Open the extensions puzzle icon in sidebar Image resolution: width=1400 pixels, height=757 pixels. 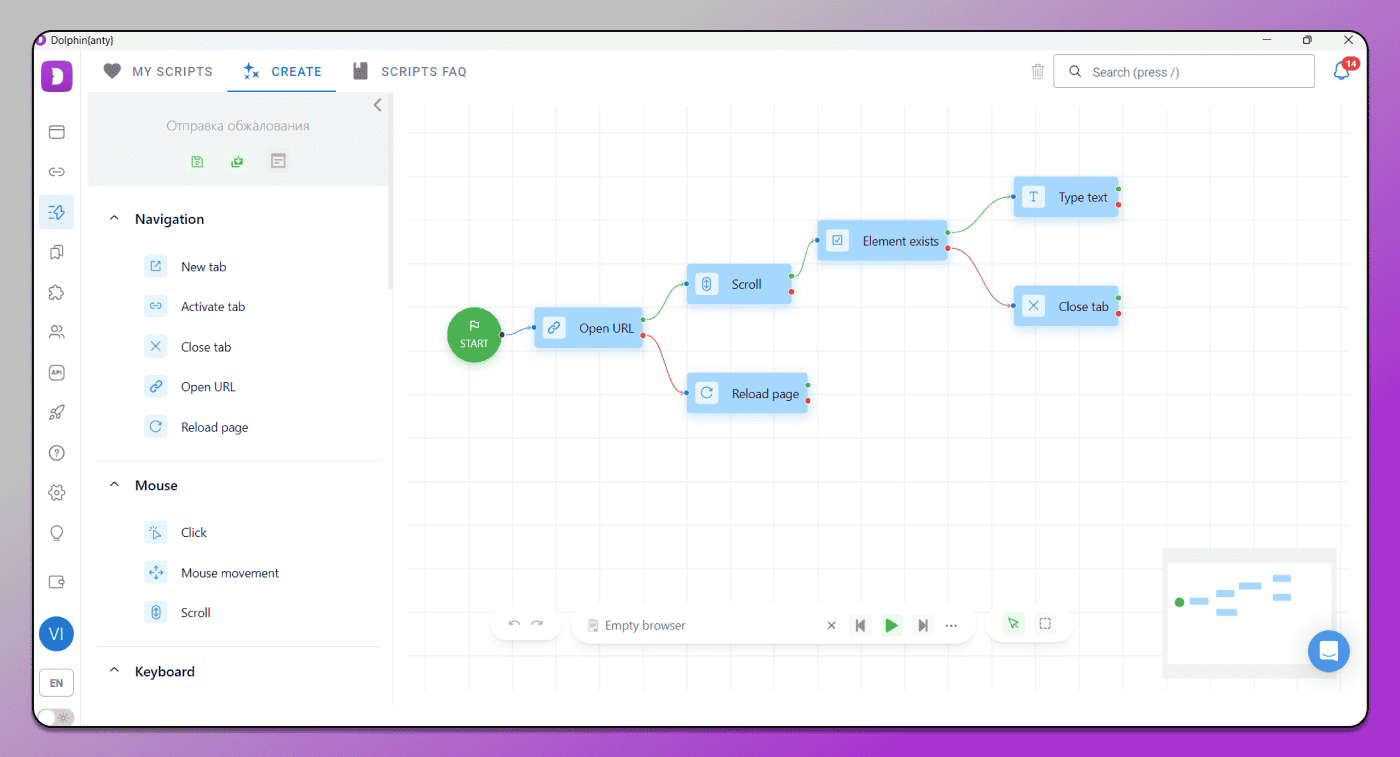click(x=57, y=292)
